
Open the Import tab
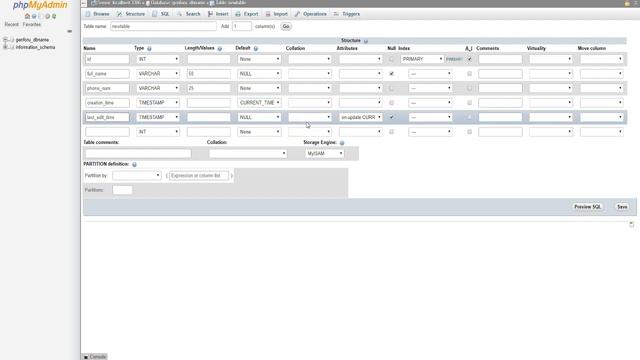pos(277,14)
